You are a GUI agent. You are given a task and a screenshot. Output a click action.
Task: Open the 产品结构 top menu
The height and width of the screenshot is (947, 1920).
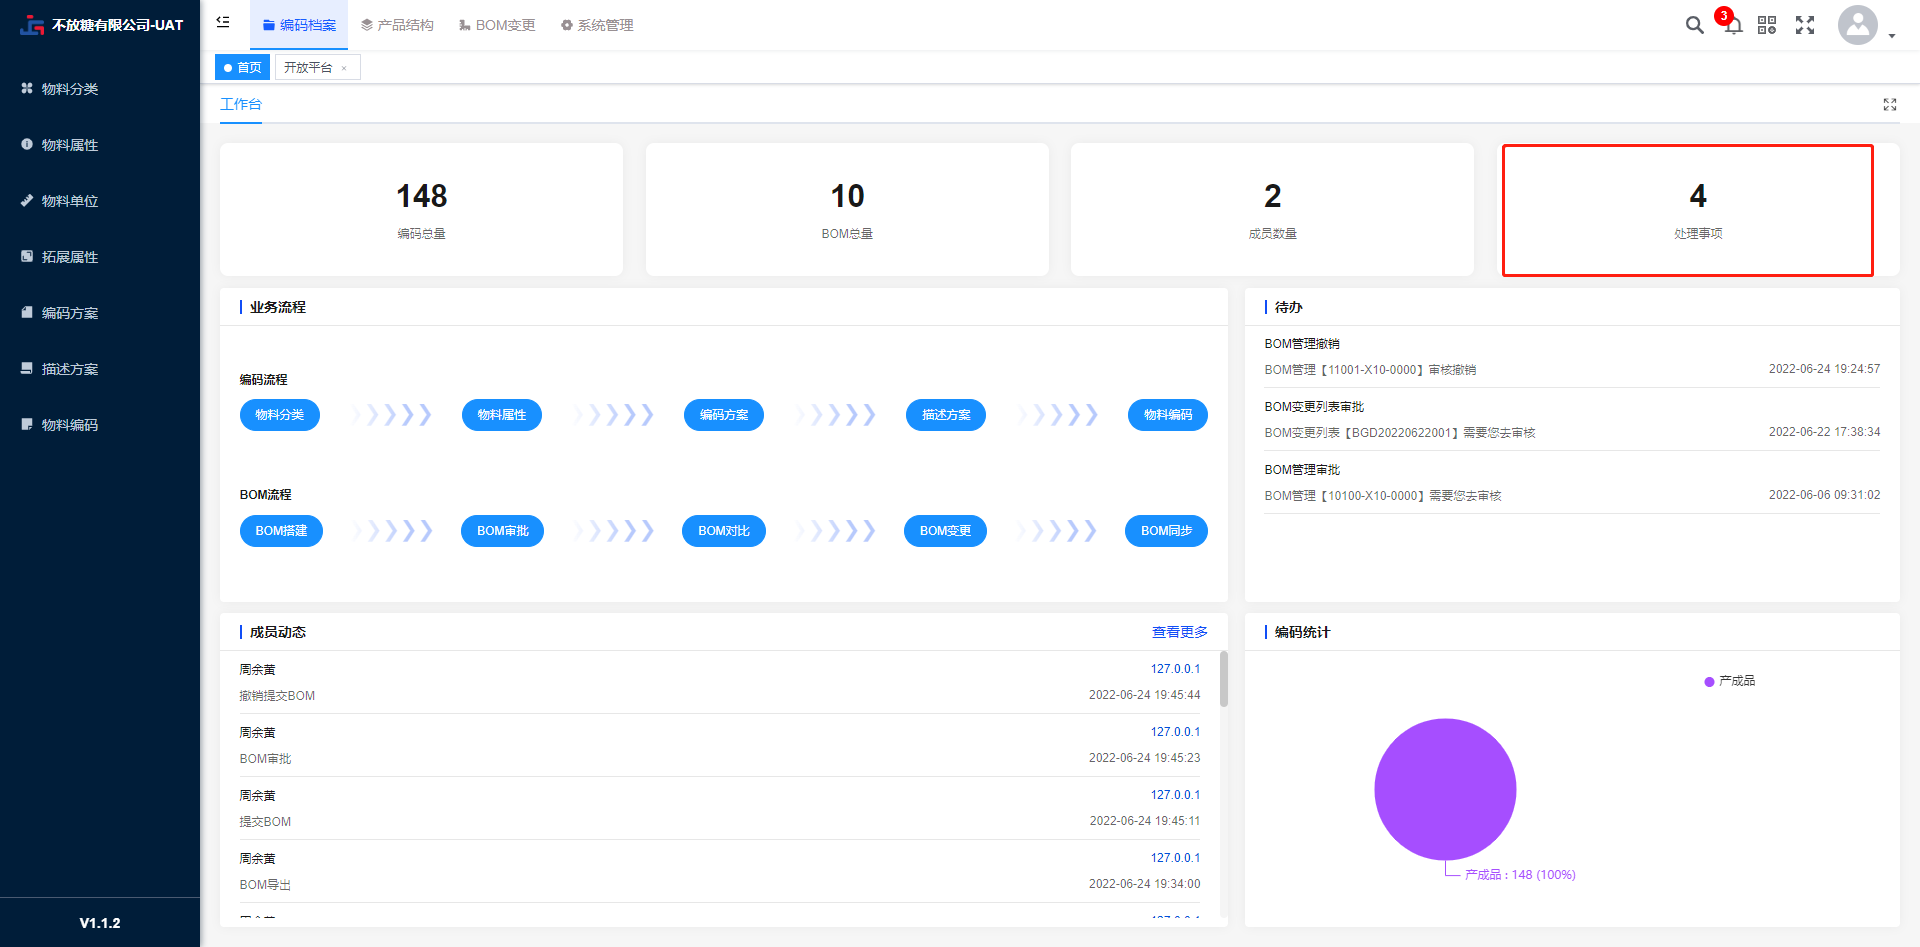(397, 25)
